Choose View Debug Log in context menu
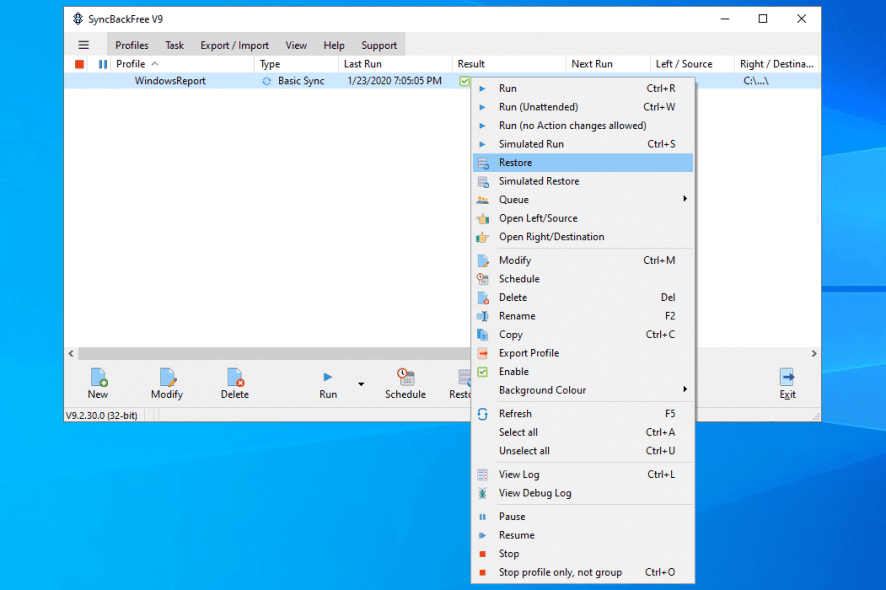This screenshot has height=590, width=886. coord(583,493)
